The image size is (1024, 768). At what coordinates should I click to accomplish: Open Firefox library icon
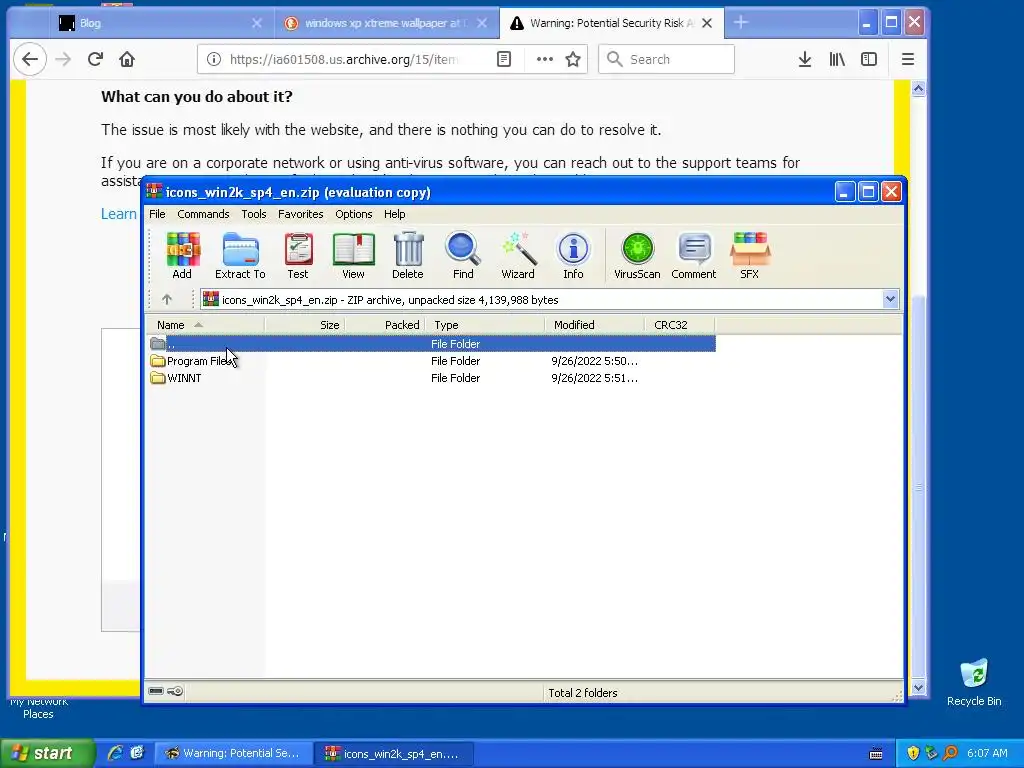[x=837, y=59]
